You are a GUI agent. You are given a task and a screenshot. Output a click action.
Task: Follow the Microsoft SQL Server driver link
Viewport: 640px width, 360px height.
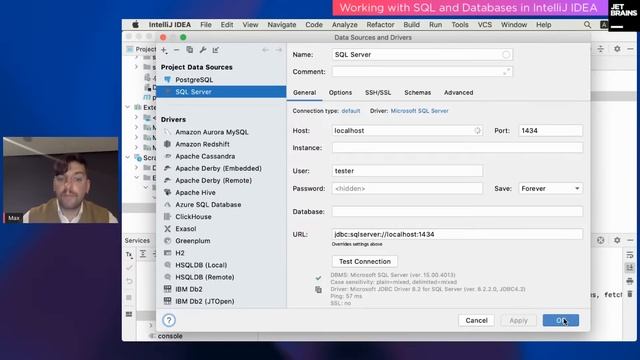420,111
